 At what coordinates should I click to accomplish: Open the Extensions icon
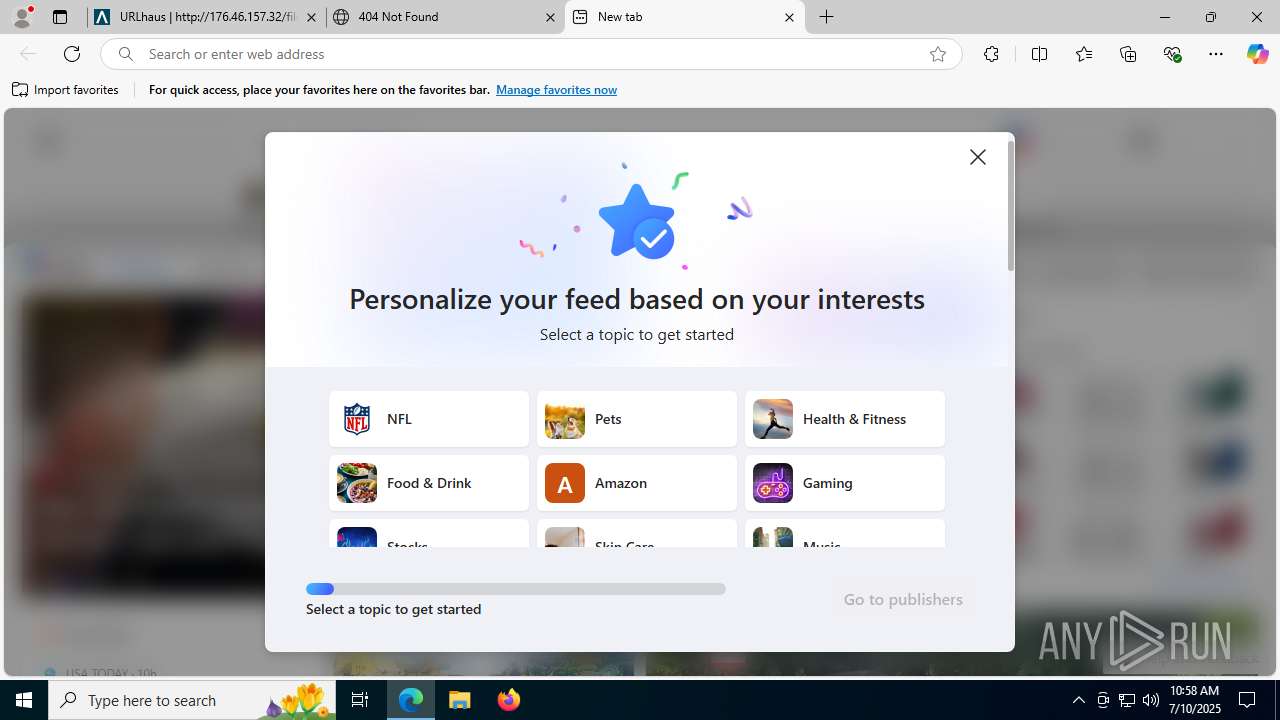click(x=991, y=54)
